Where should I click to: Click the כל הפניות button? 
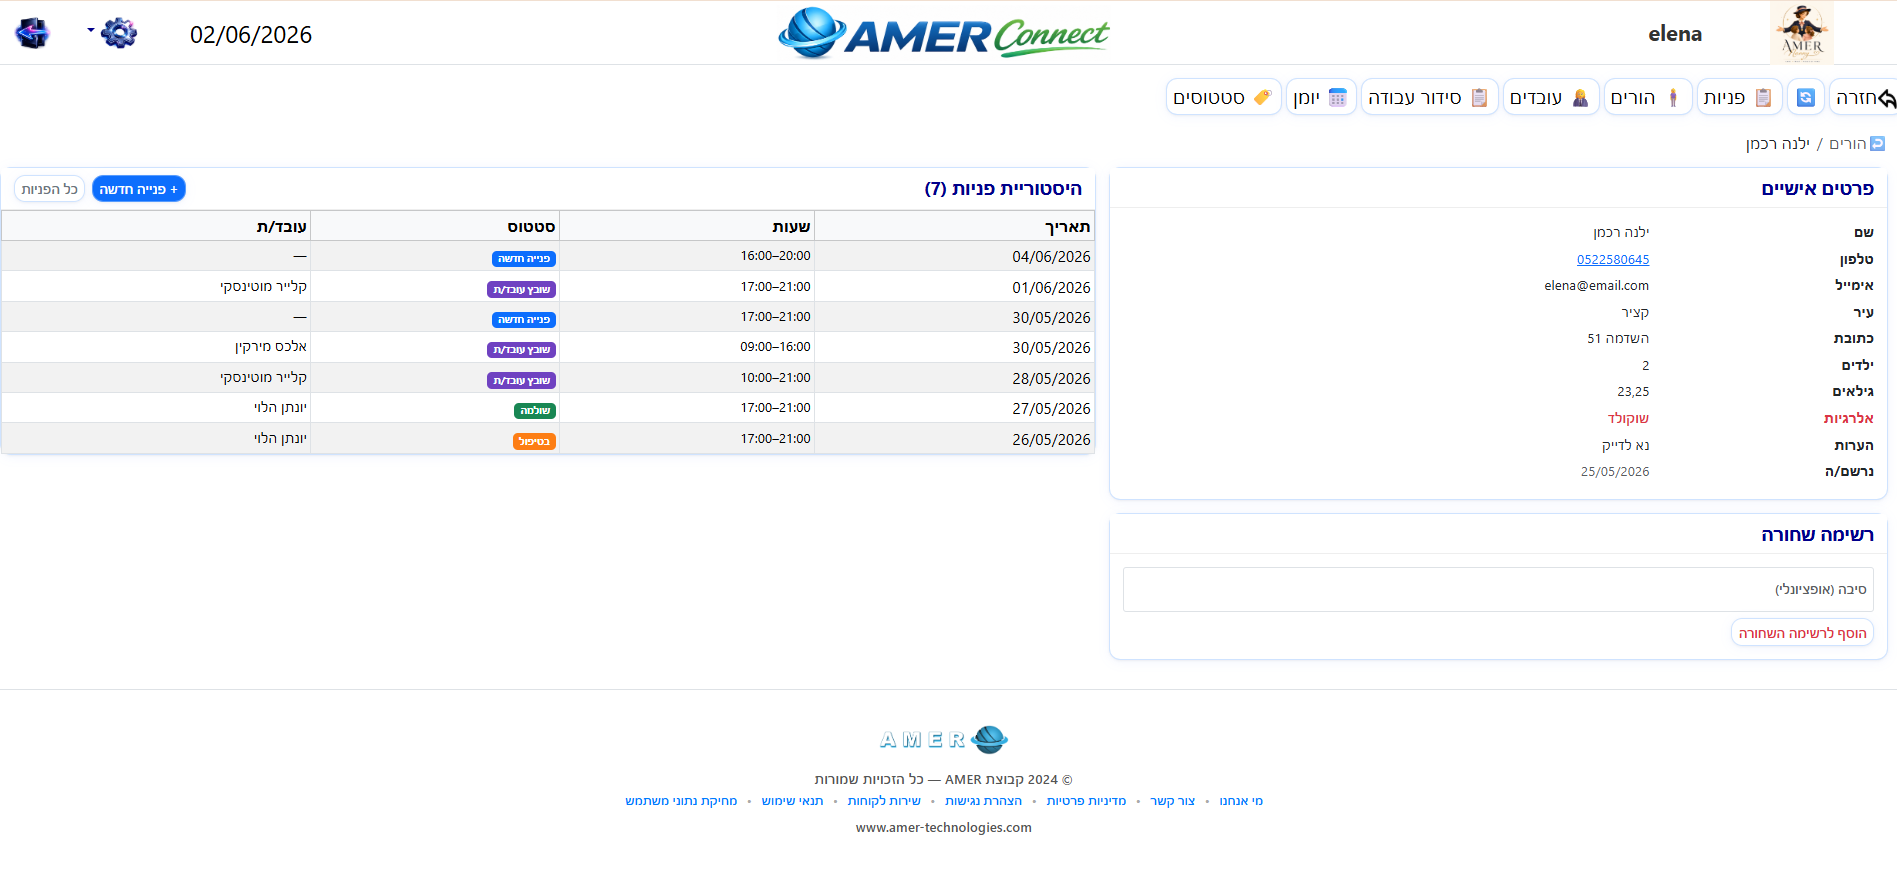[x=49, y=189]
